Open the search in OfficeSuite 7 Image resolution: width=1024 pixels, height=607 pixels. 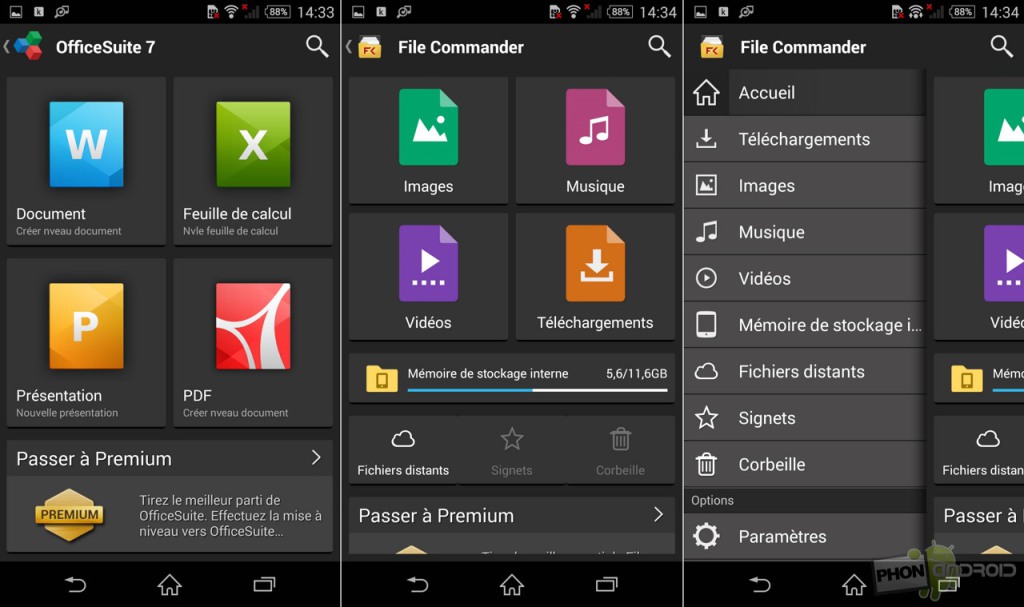317,46
